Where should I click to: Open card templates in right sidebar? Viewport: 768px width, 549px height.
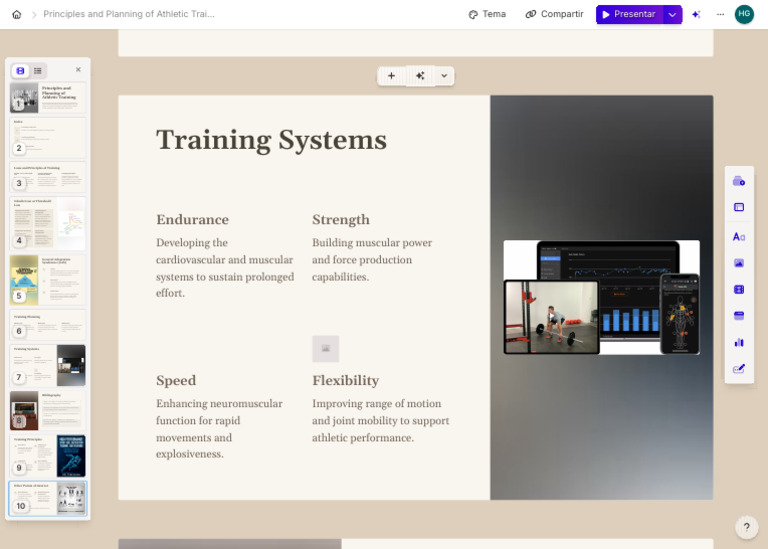739,181
